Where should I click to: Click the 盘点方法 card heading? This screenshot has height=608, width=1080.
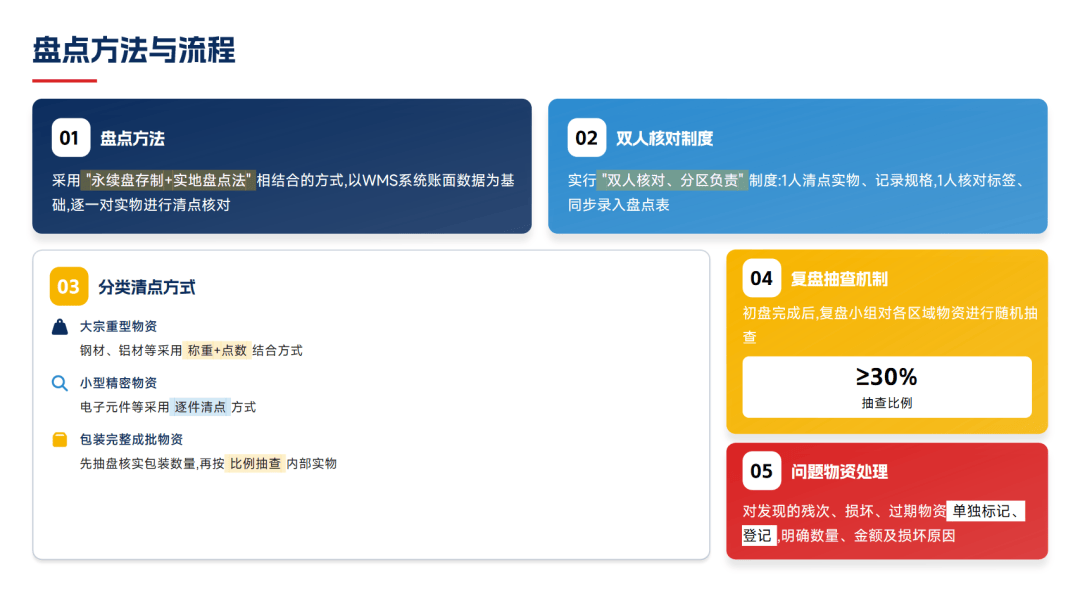(132, 139)
